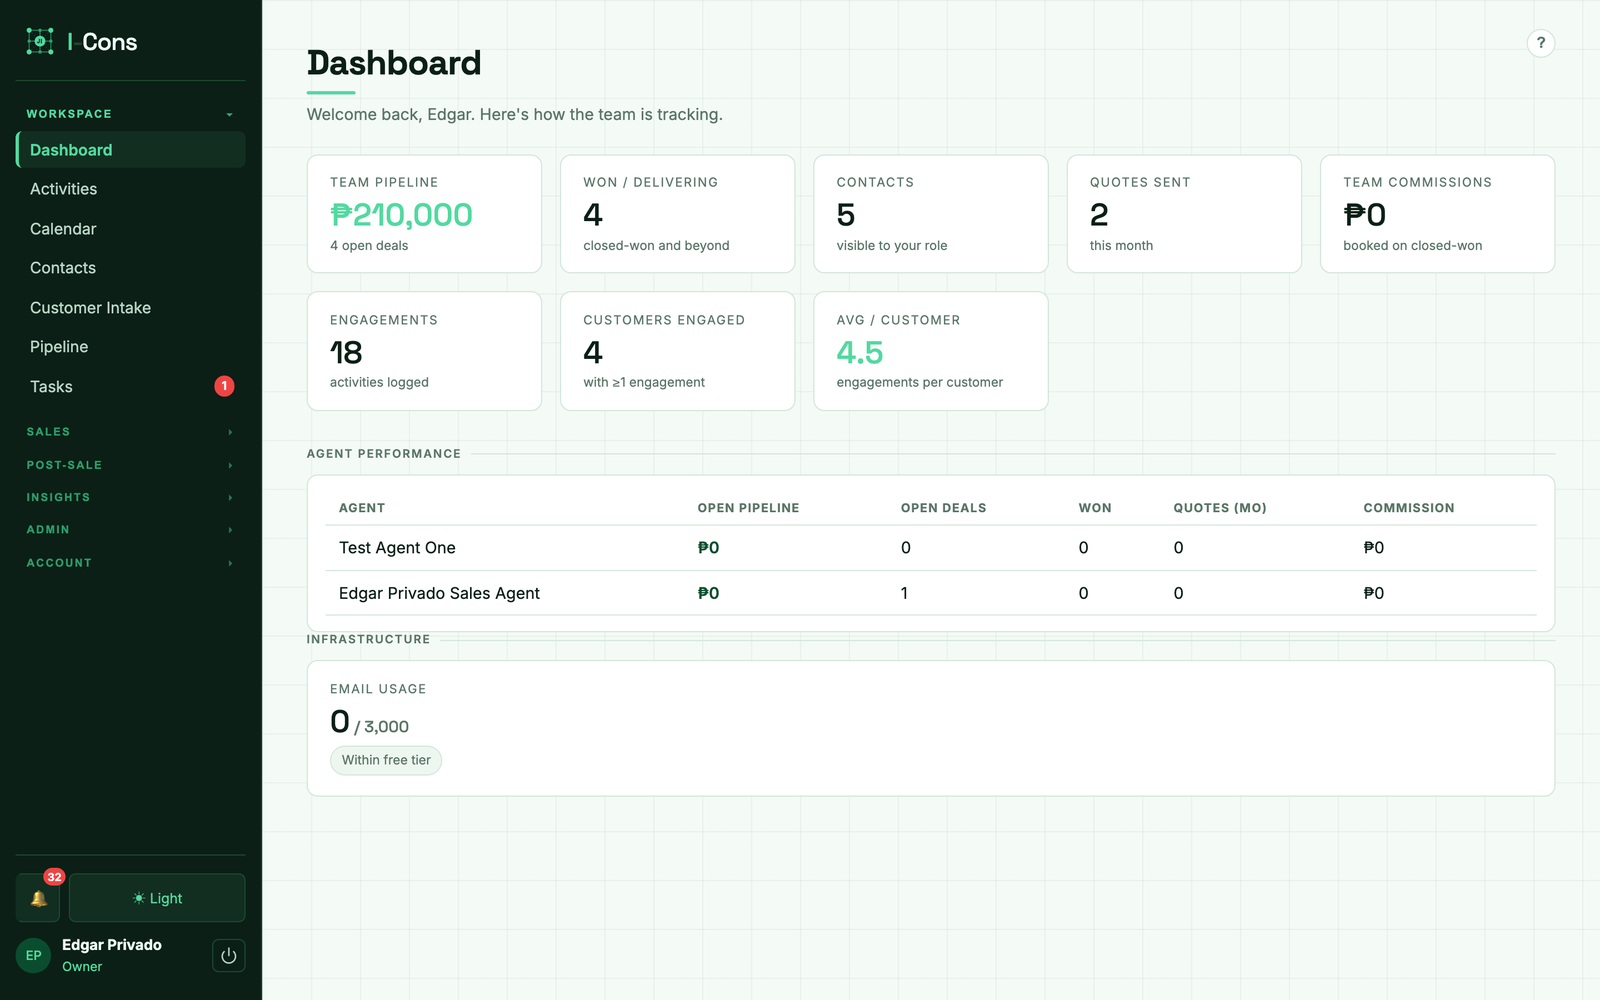The width and height of the screenshot is (1600, 1000).
Task: Click the EP user avatar
Action: click(x=33, y=955)
